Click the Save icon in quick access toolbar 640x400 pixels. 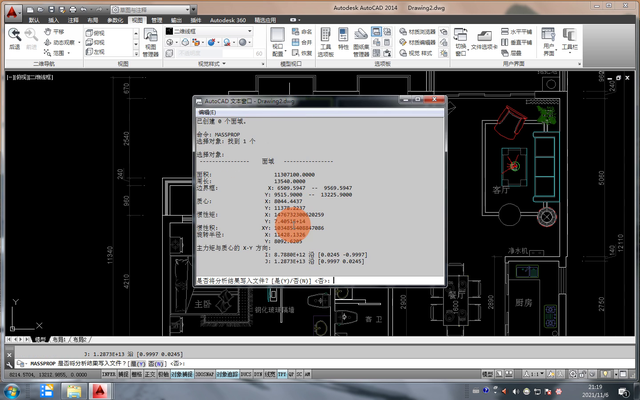click(51, 9)
